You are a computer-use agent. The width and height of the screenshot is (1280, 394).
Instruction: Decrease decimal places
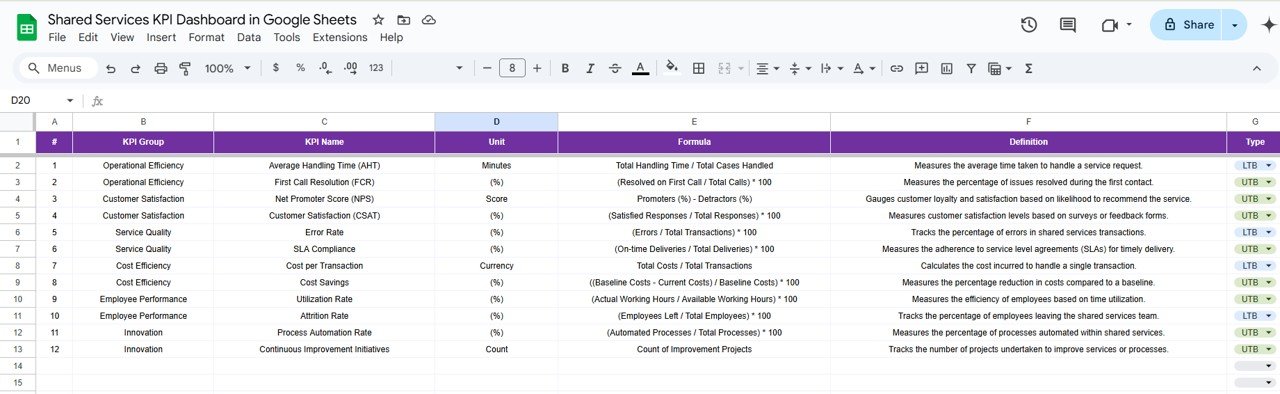click(325, 68)
